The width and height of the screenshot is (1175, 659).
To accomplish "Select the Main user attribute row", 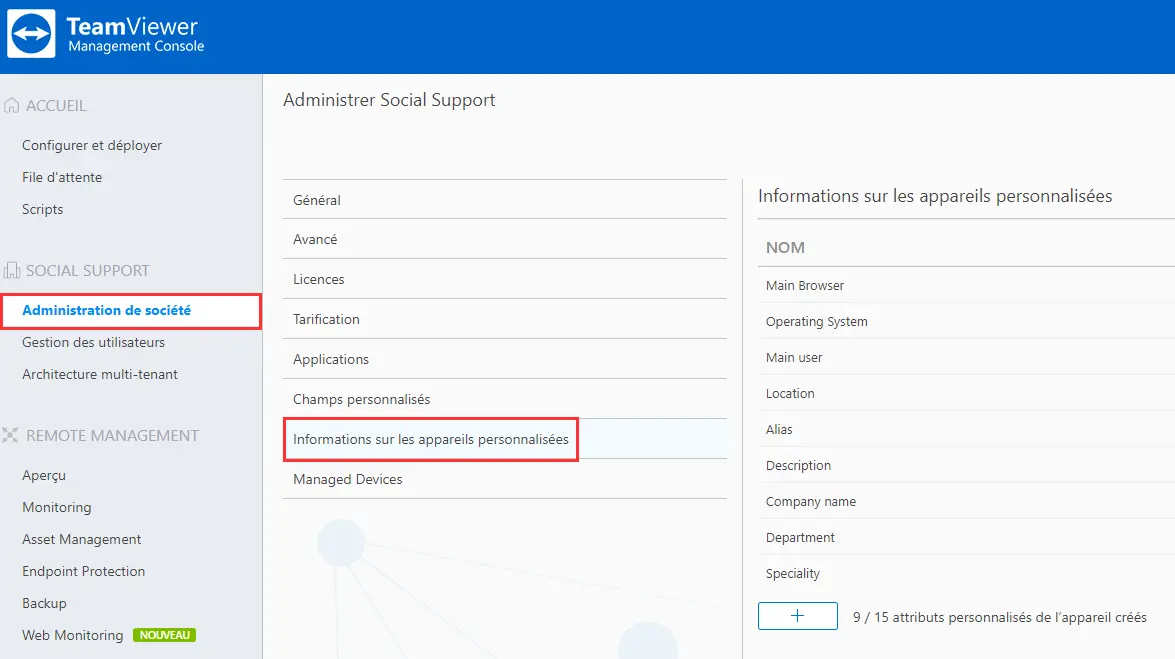I will pos(966,358).
